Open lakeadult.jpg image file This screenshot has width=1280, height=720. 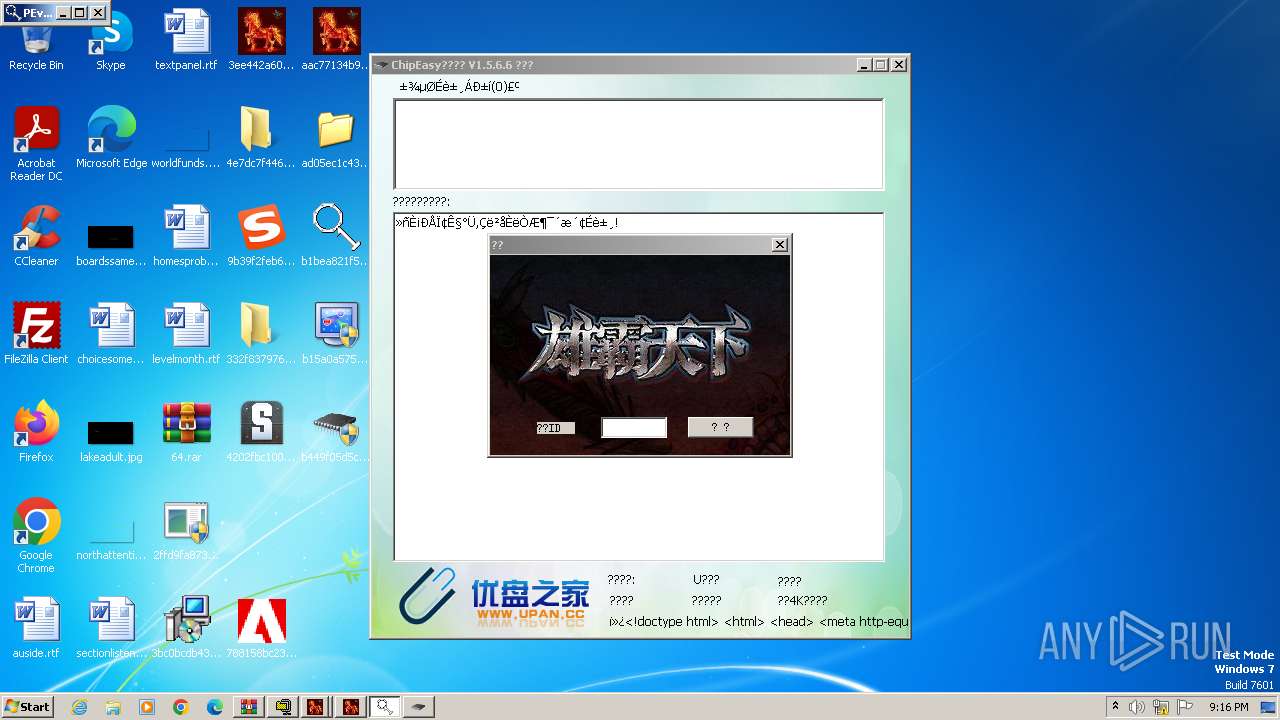(111, 440)
